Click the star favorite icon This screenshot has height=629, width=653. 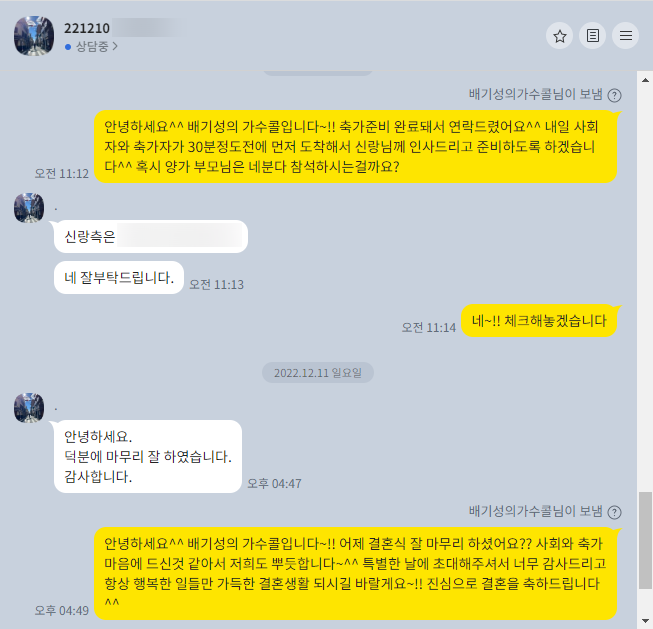[x=560, y=36]
